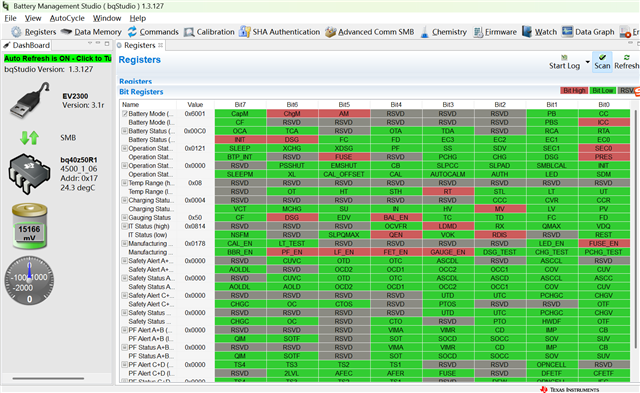Screen dimensions: 640x393
Task: Collapse the Temp Range register row
Action: click(125, 183)
